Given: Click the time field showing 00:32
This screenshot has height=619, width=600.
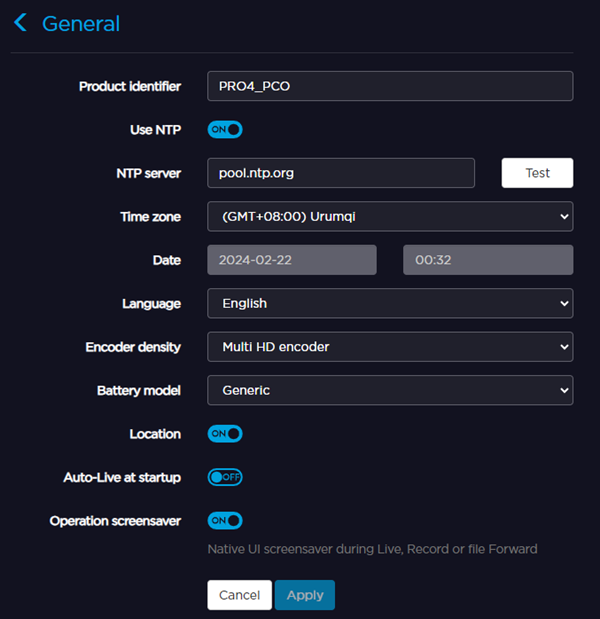Looking at the screenshot, I should 487,260.
